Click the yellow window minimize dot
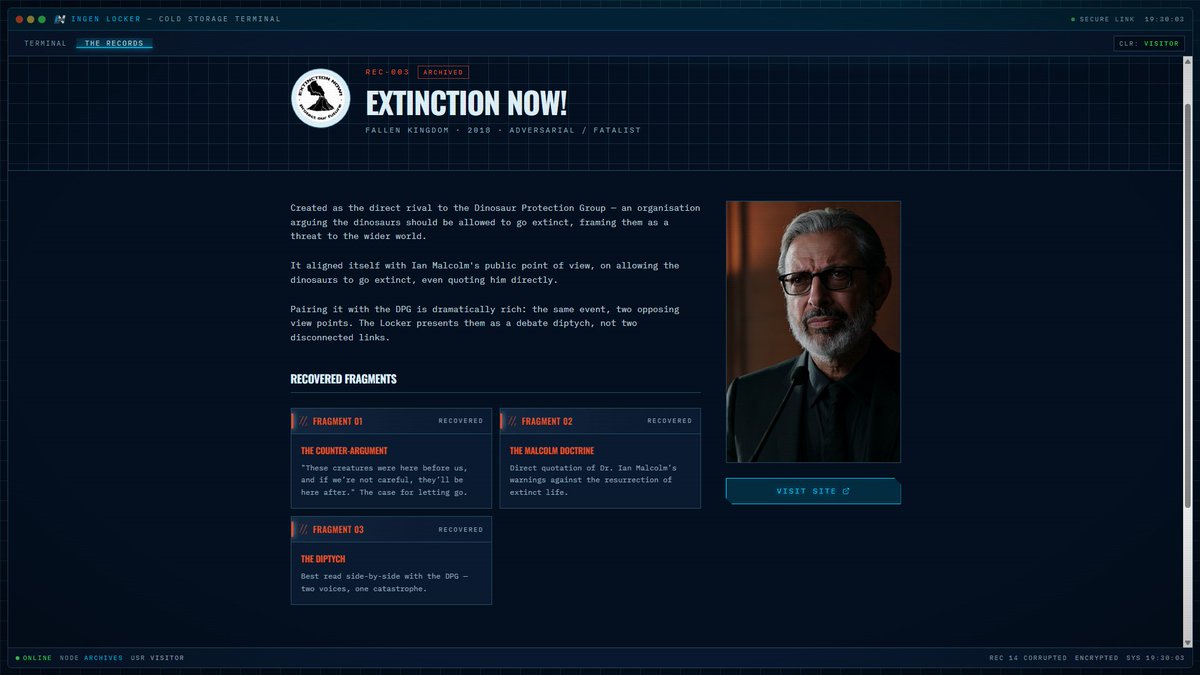1200x675 pixels. 30,19
